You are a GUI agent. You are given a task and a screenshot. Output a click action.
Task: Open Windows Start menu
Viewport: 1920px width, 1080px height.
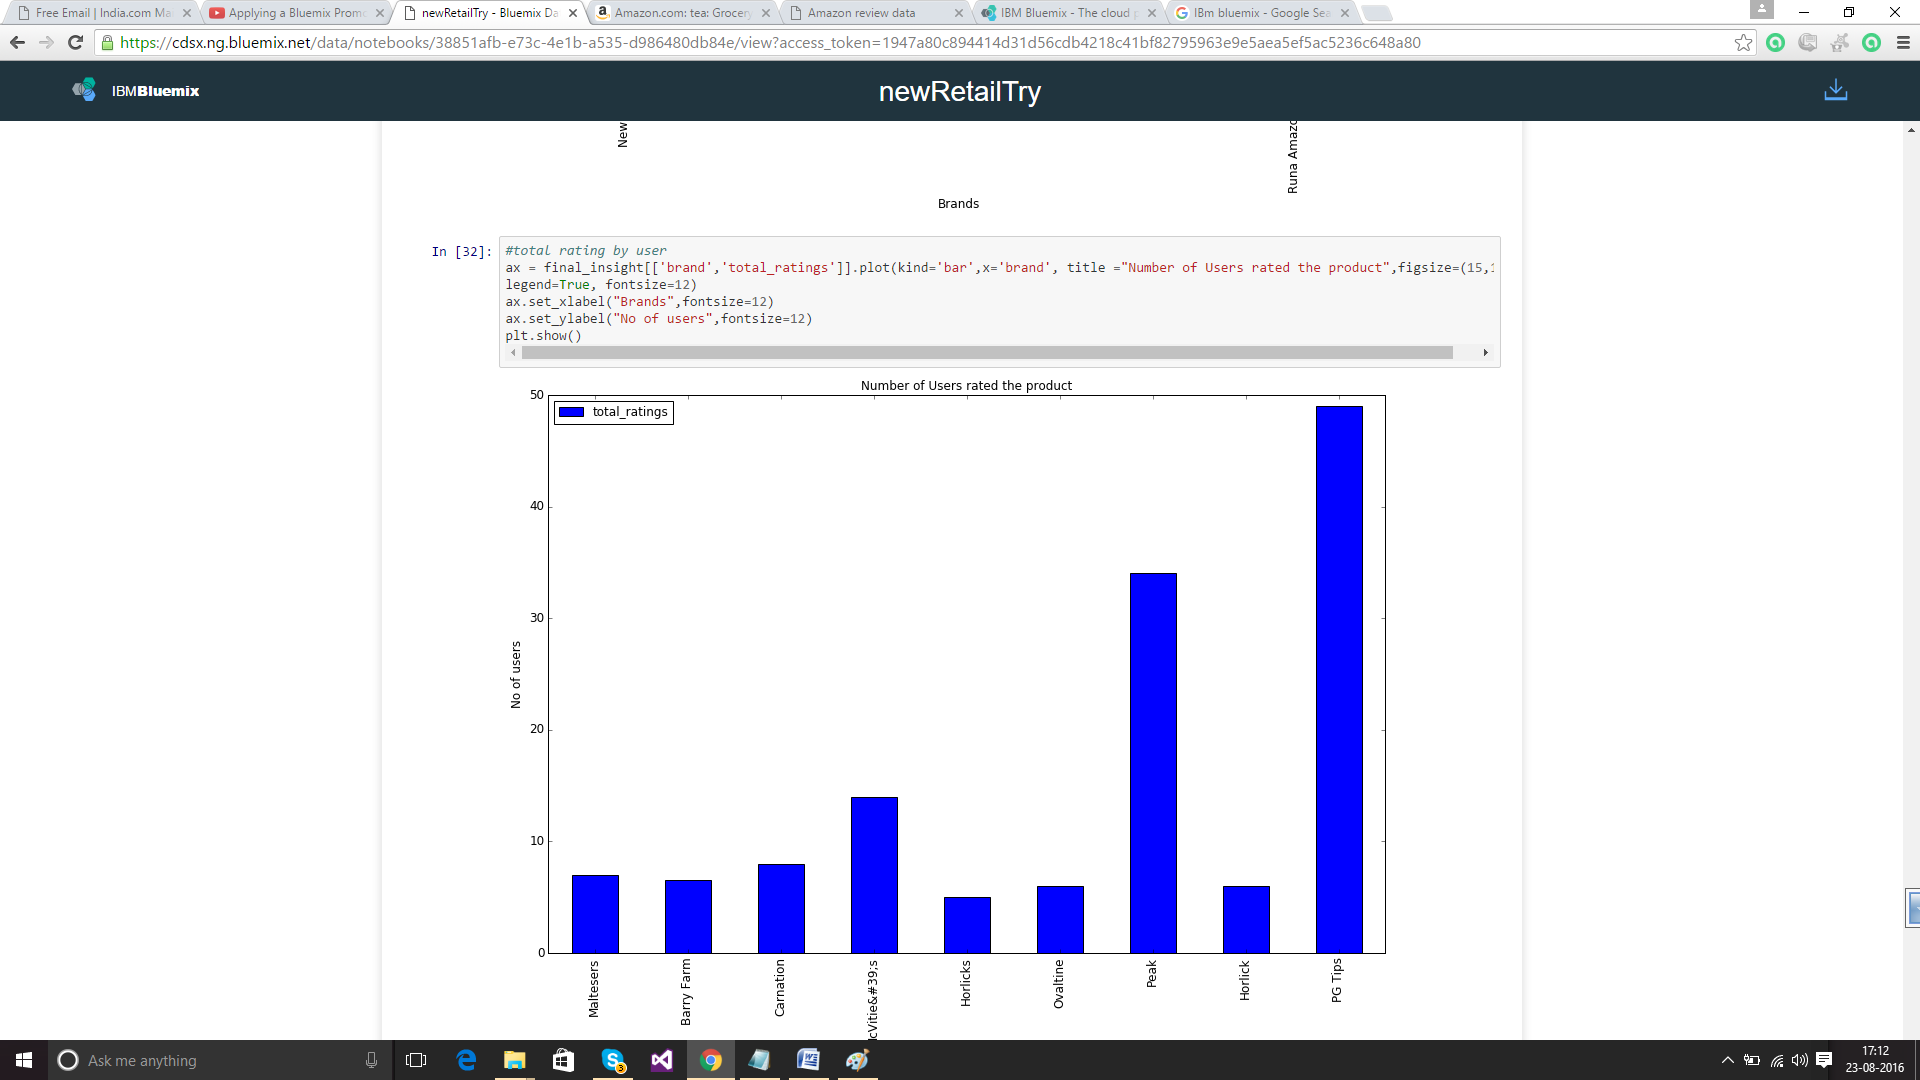pyautogui.click(x=24, y=1060)
